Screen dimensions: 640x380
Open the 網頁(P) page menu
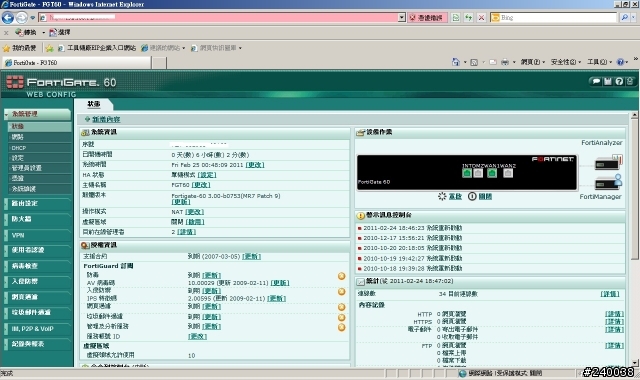coord(533,62)
